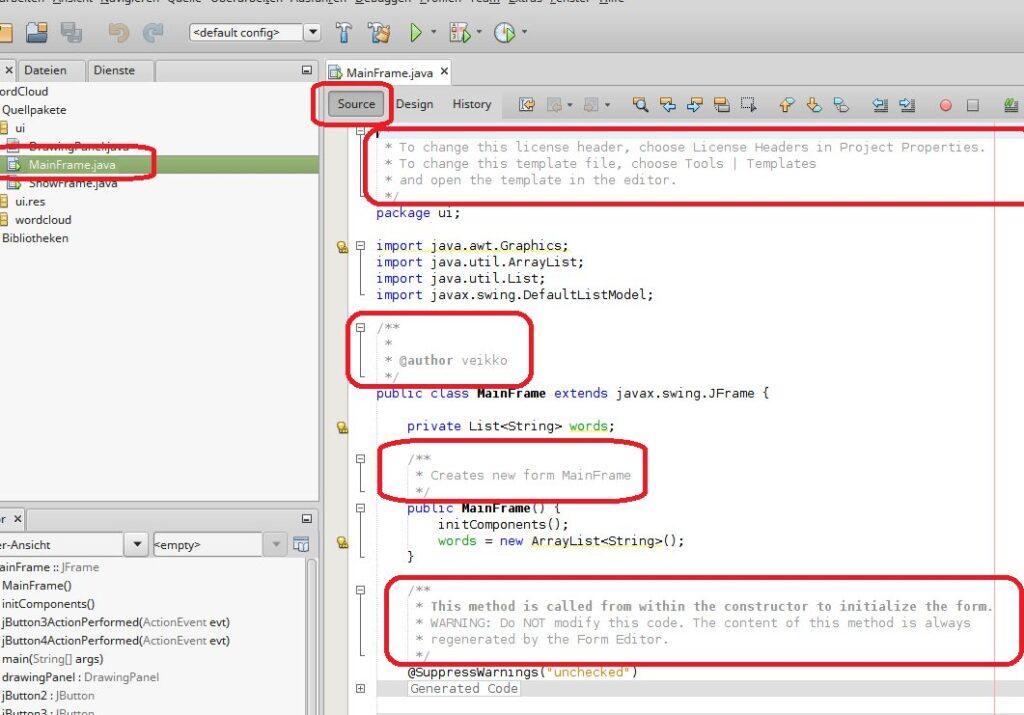The image size is (1024, 715).
Task: Select initComponents() in the navigator list
Action: tap(48, 603)
